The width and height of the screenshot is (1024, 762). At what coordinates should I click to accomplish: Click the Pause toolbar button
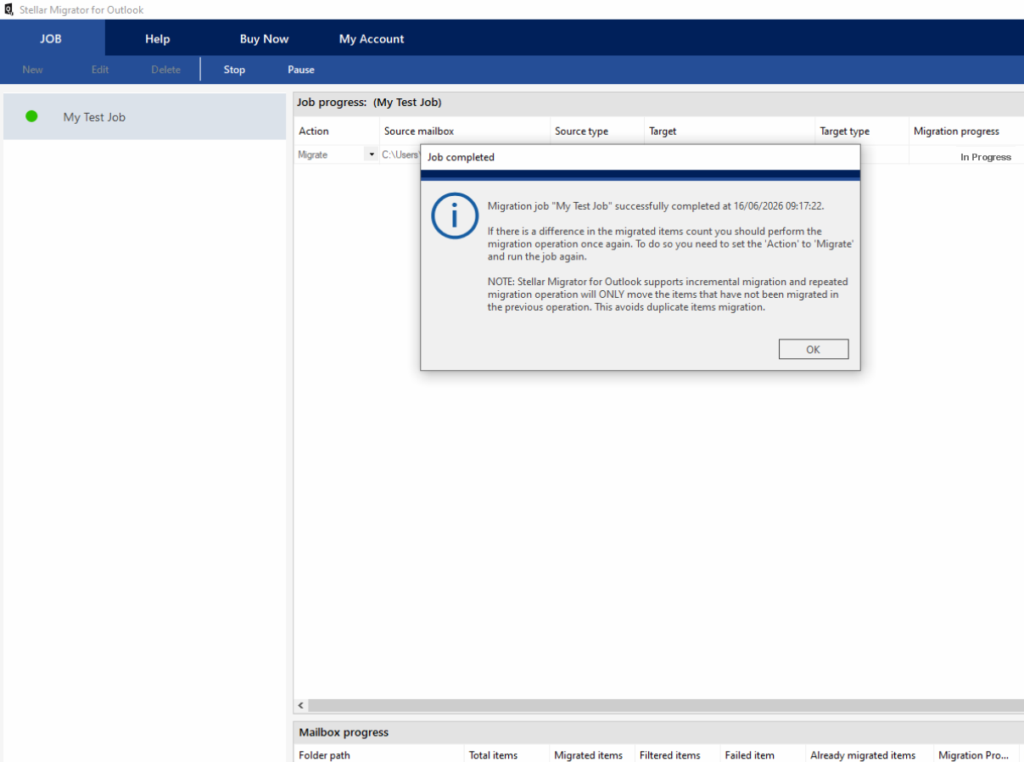pos(301,69)
